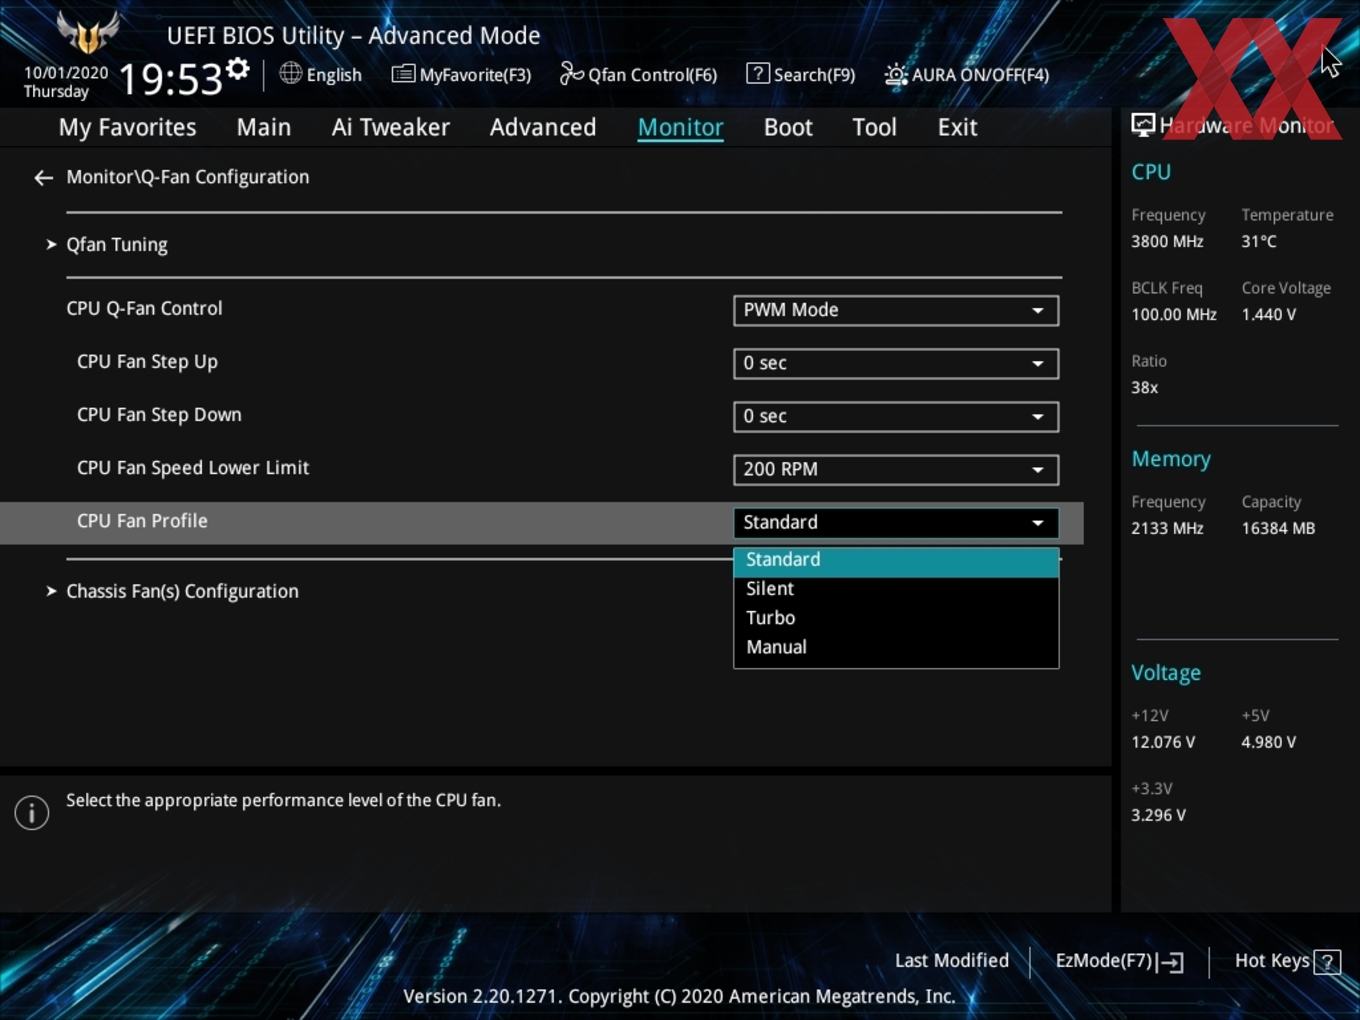Image resolution: width=1360 pixels, height=1020 pixels.
Task: Click Core Voltage value 1.440 V
Action: pyautogui.click(x=1269, y=314)
